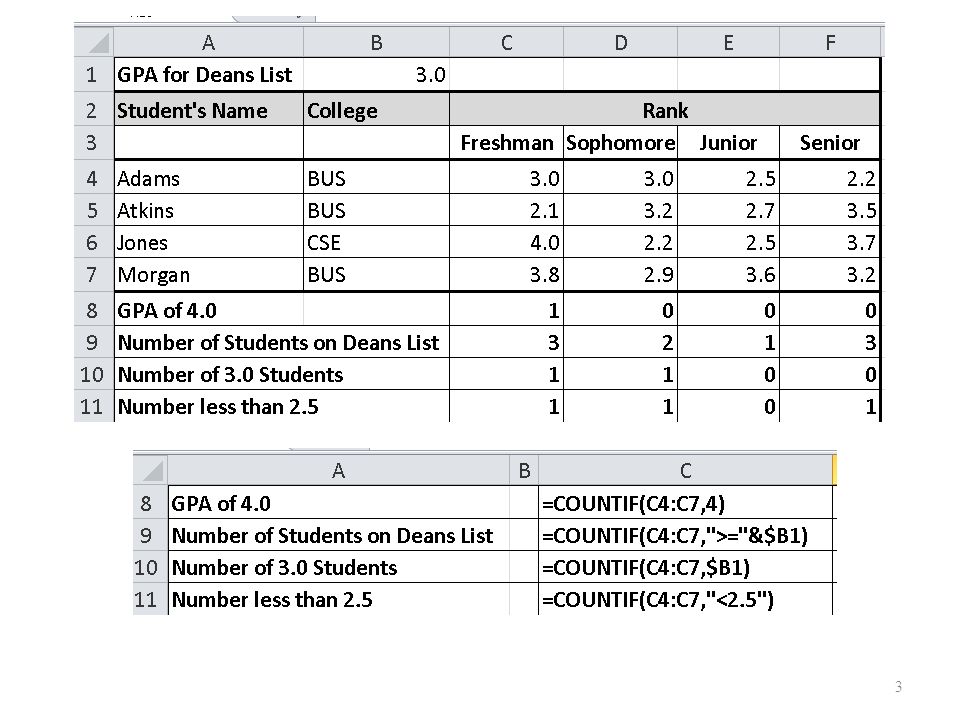
Task: Select Adams name cell
Action: tap(209, 178)
